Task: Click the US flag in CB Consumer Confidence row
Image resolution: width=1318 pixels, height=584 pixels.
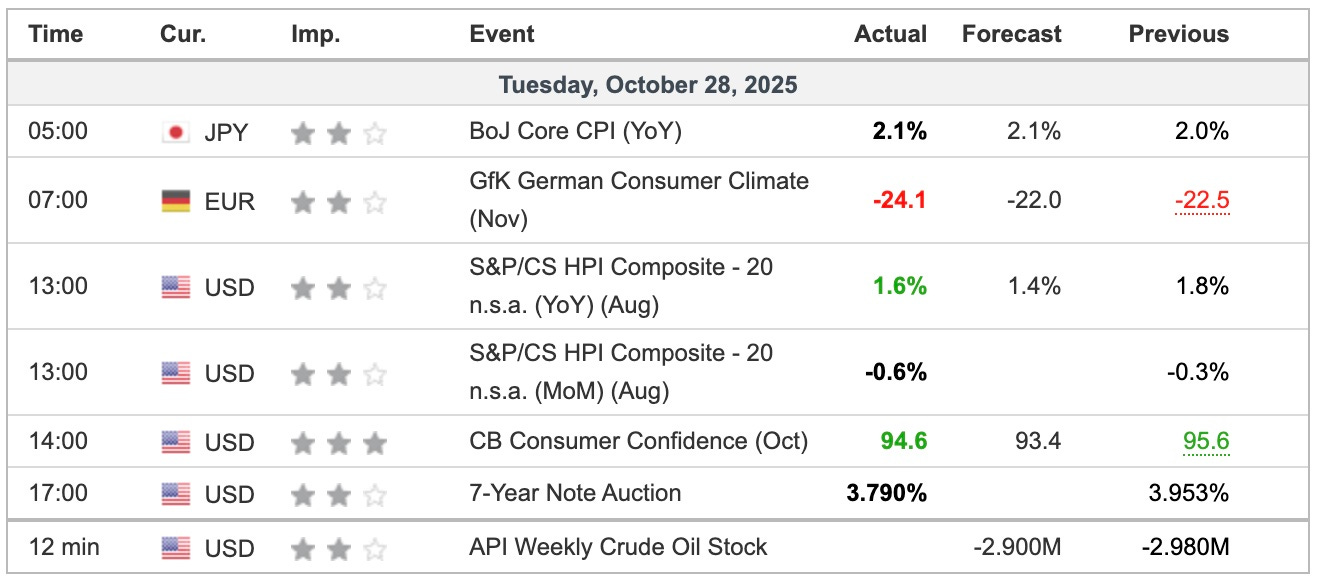Action: coord(176,441)
